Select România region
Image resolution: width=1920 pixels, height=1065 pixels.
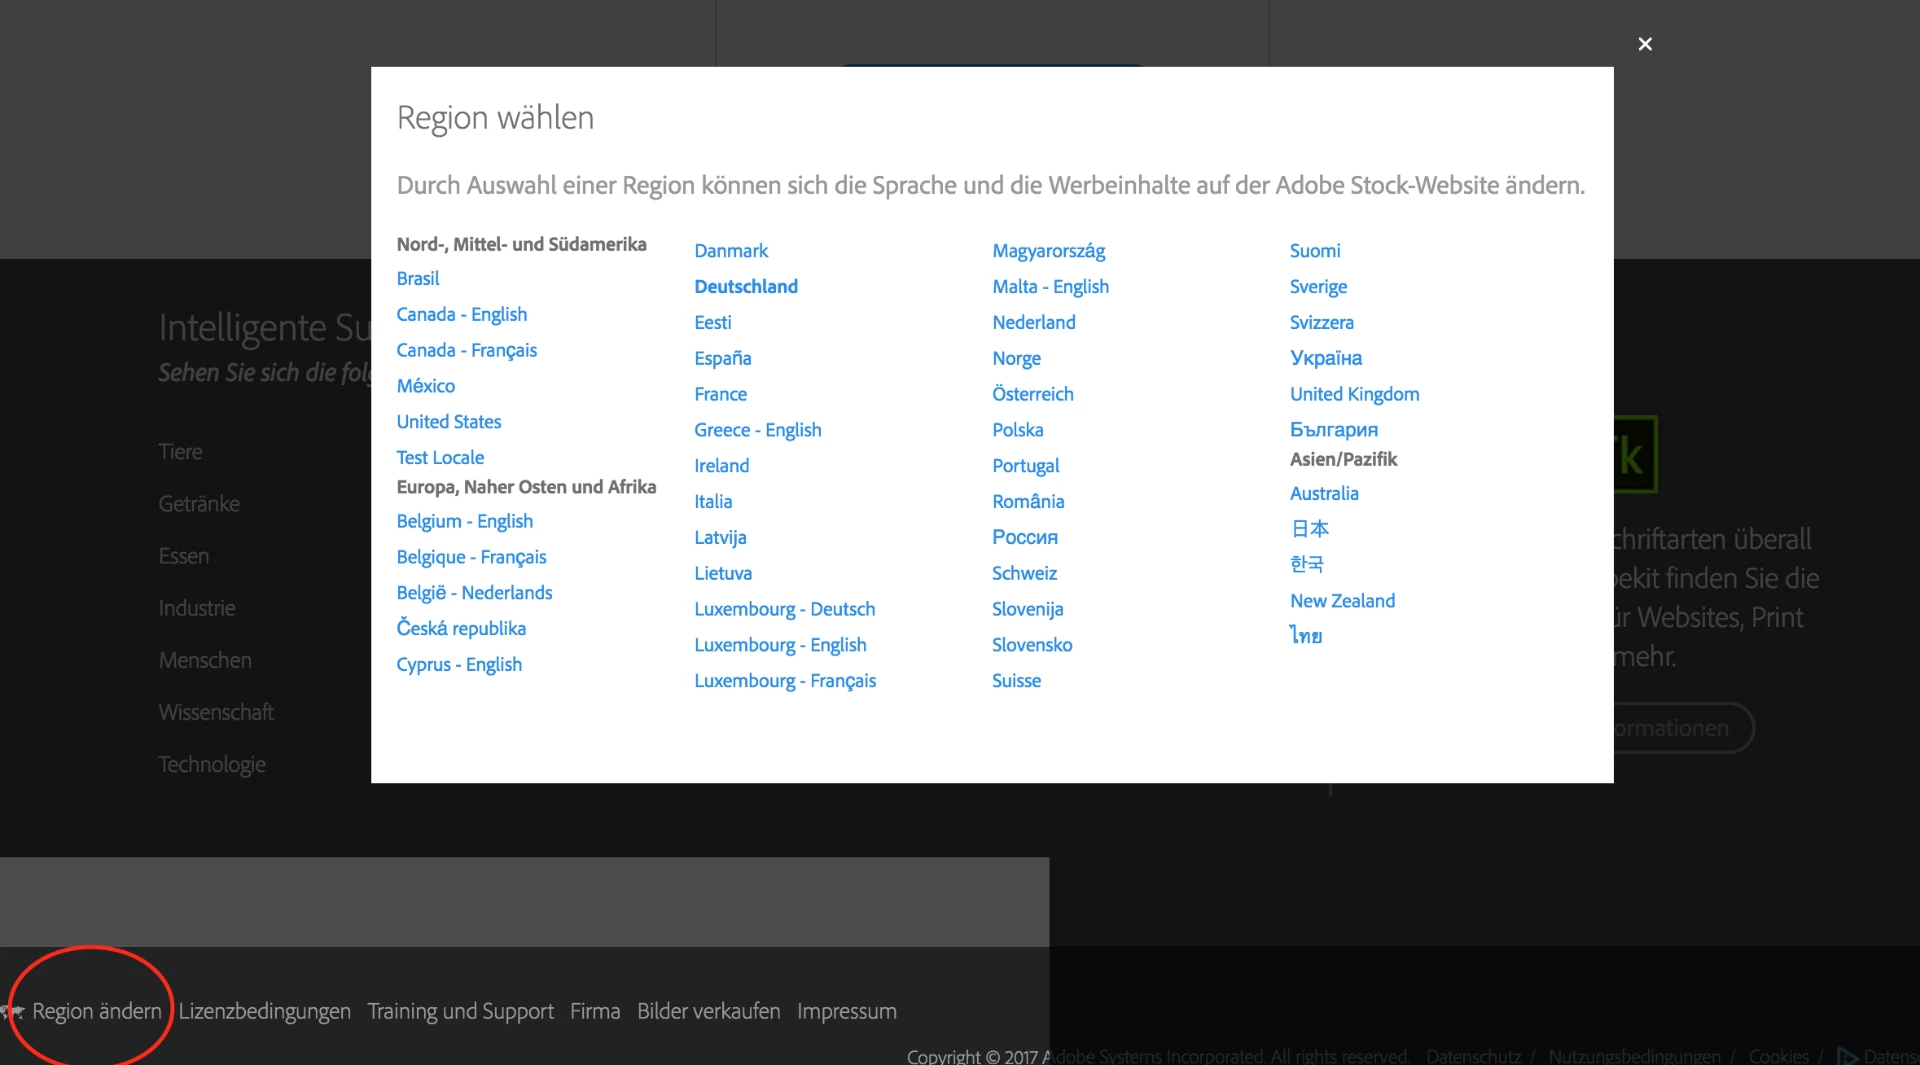[x=1028, y=502]
